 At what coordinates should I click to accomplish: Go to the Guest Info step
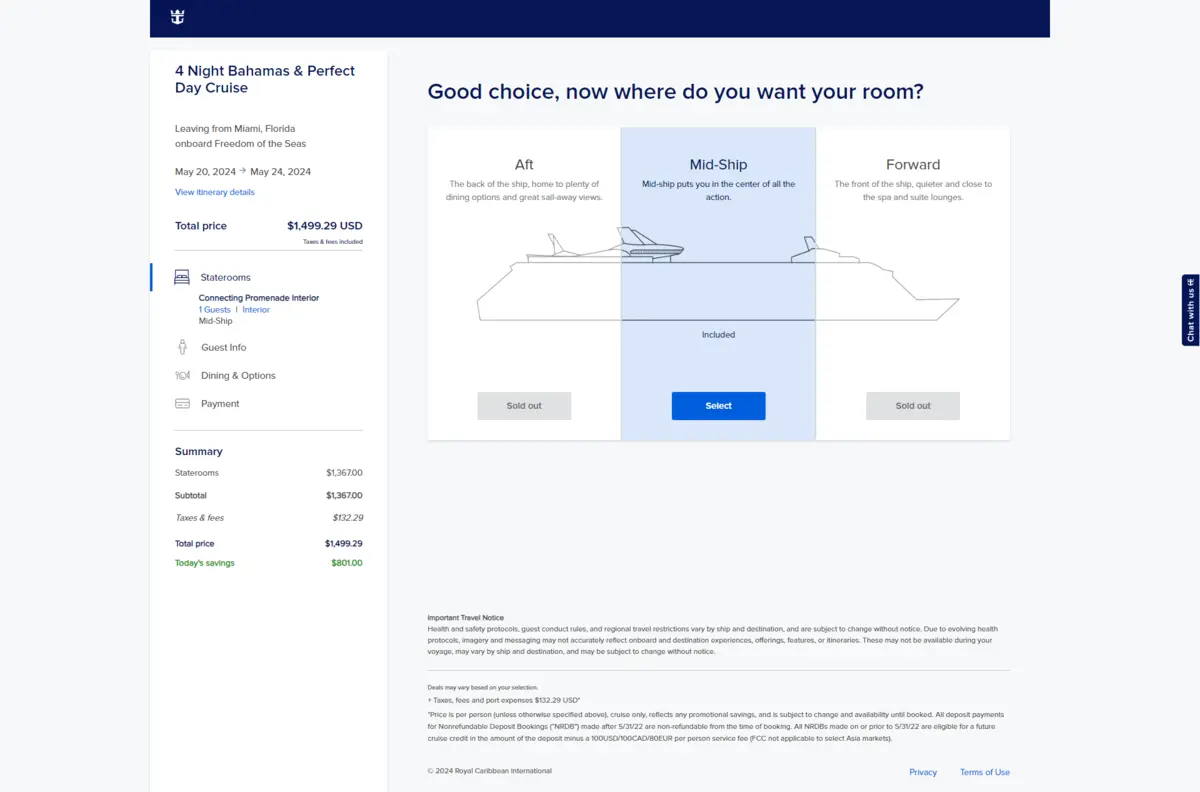click(x=223, y=347)
